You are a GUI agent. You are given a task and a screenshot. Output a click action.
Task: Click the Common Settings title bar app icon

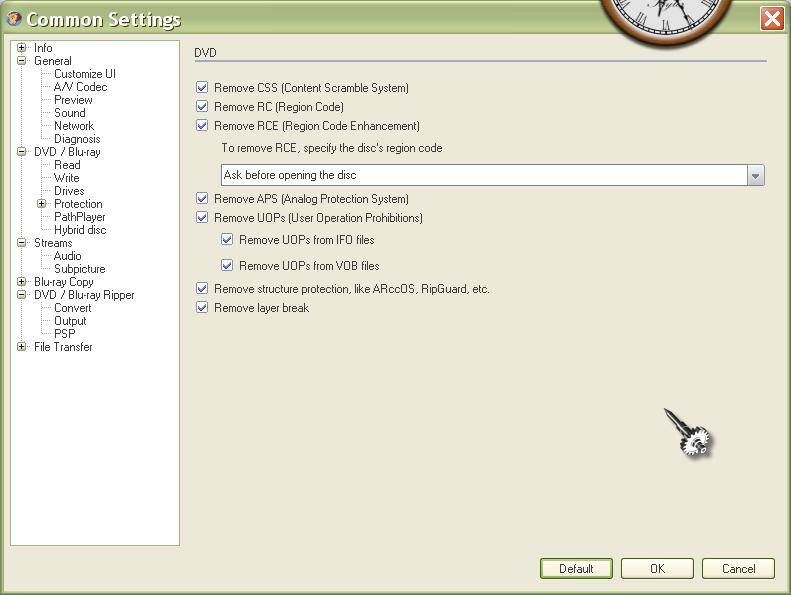tap(14, 19)
